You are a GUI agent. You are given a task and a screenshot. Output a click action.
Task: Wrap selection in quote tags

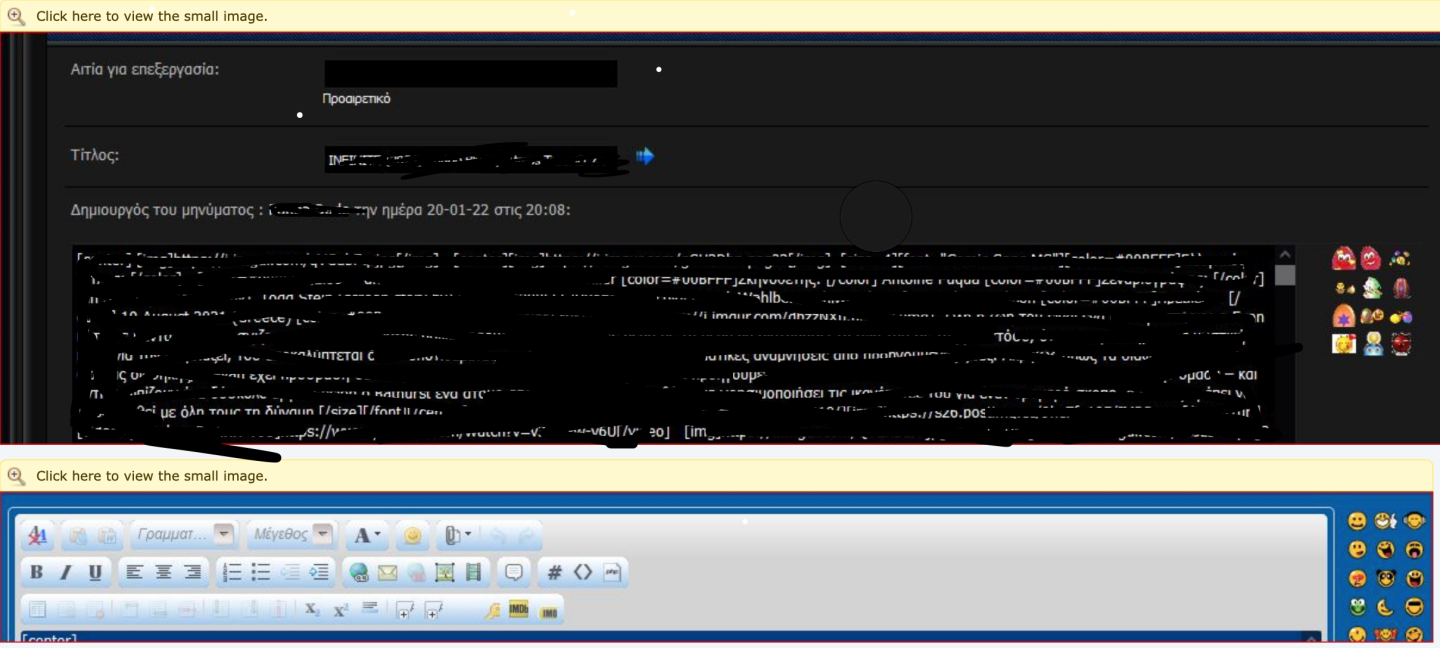coord(514,573)
